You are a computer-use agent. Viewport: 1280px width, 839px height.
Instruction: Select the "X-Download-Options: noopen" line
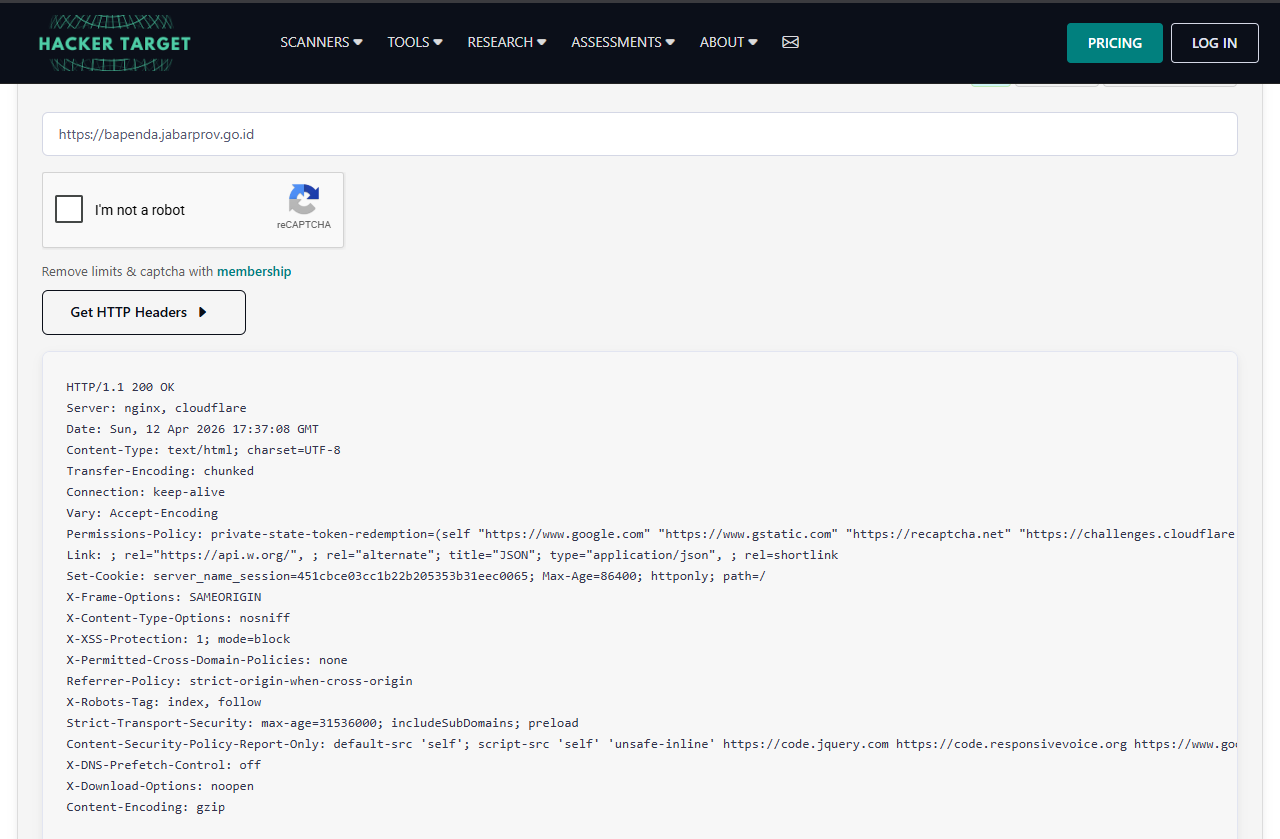[x=160, y=786]
